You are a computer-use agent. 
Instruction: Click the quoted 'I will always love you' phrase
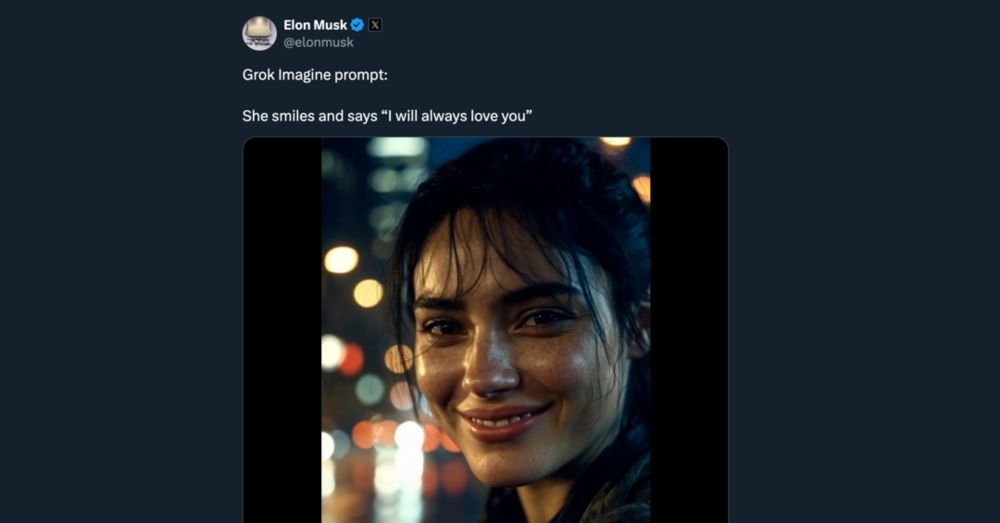click(457, 116)
